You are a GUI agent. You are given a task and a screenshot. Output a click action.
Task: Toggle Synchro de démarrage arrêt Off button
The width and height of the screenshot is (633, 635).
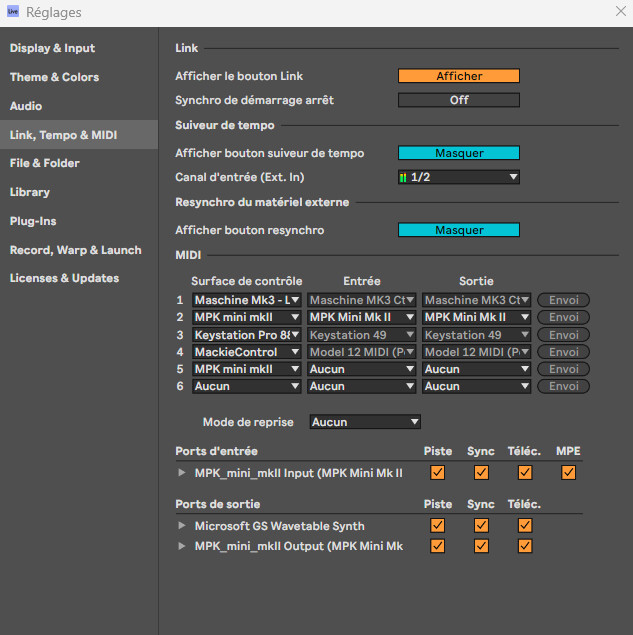point(459,100)
